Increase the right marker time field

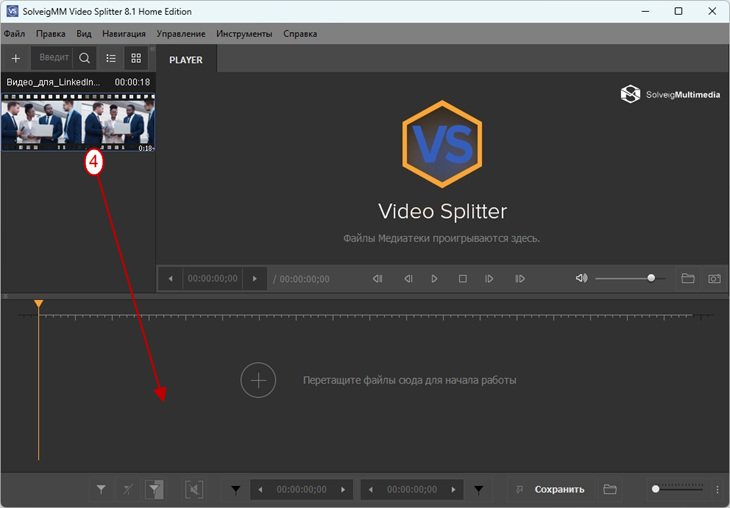(x=453, y=489)
